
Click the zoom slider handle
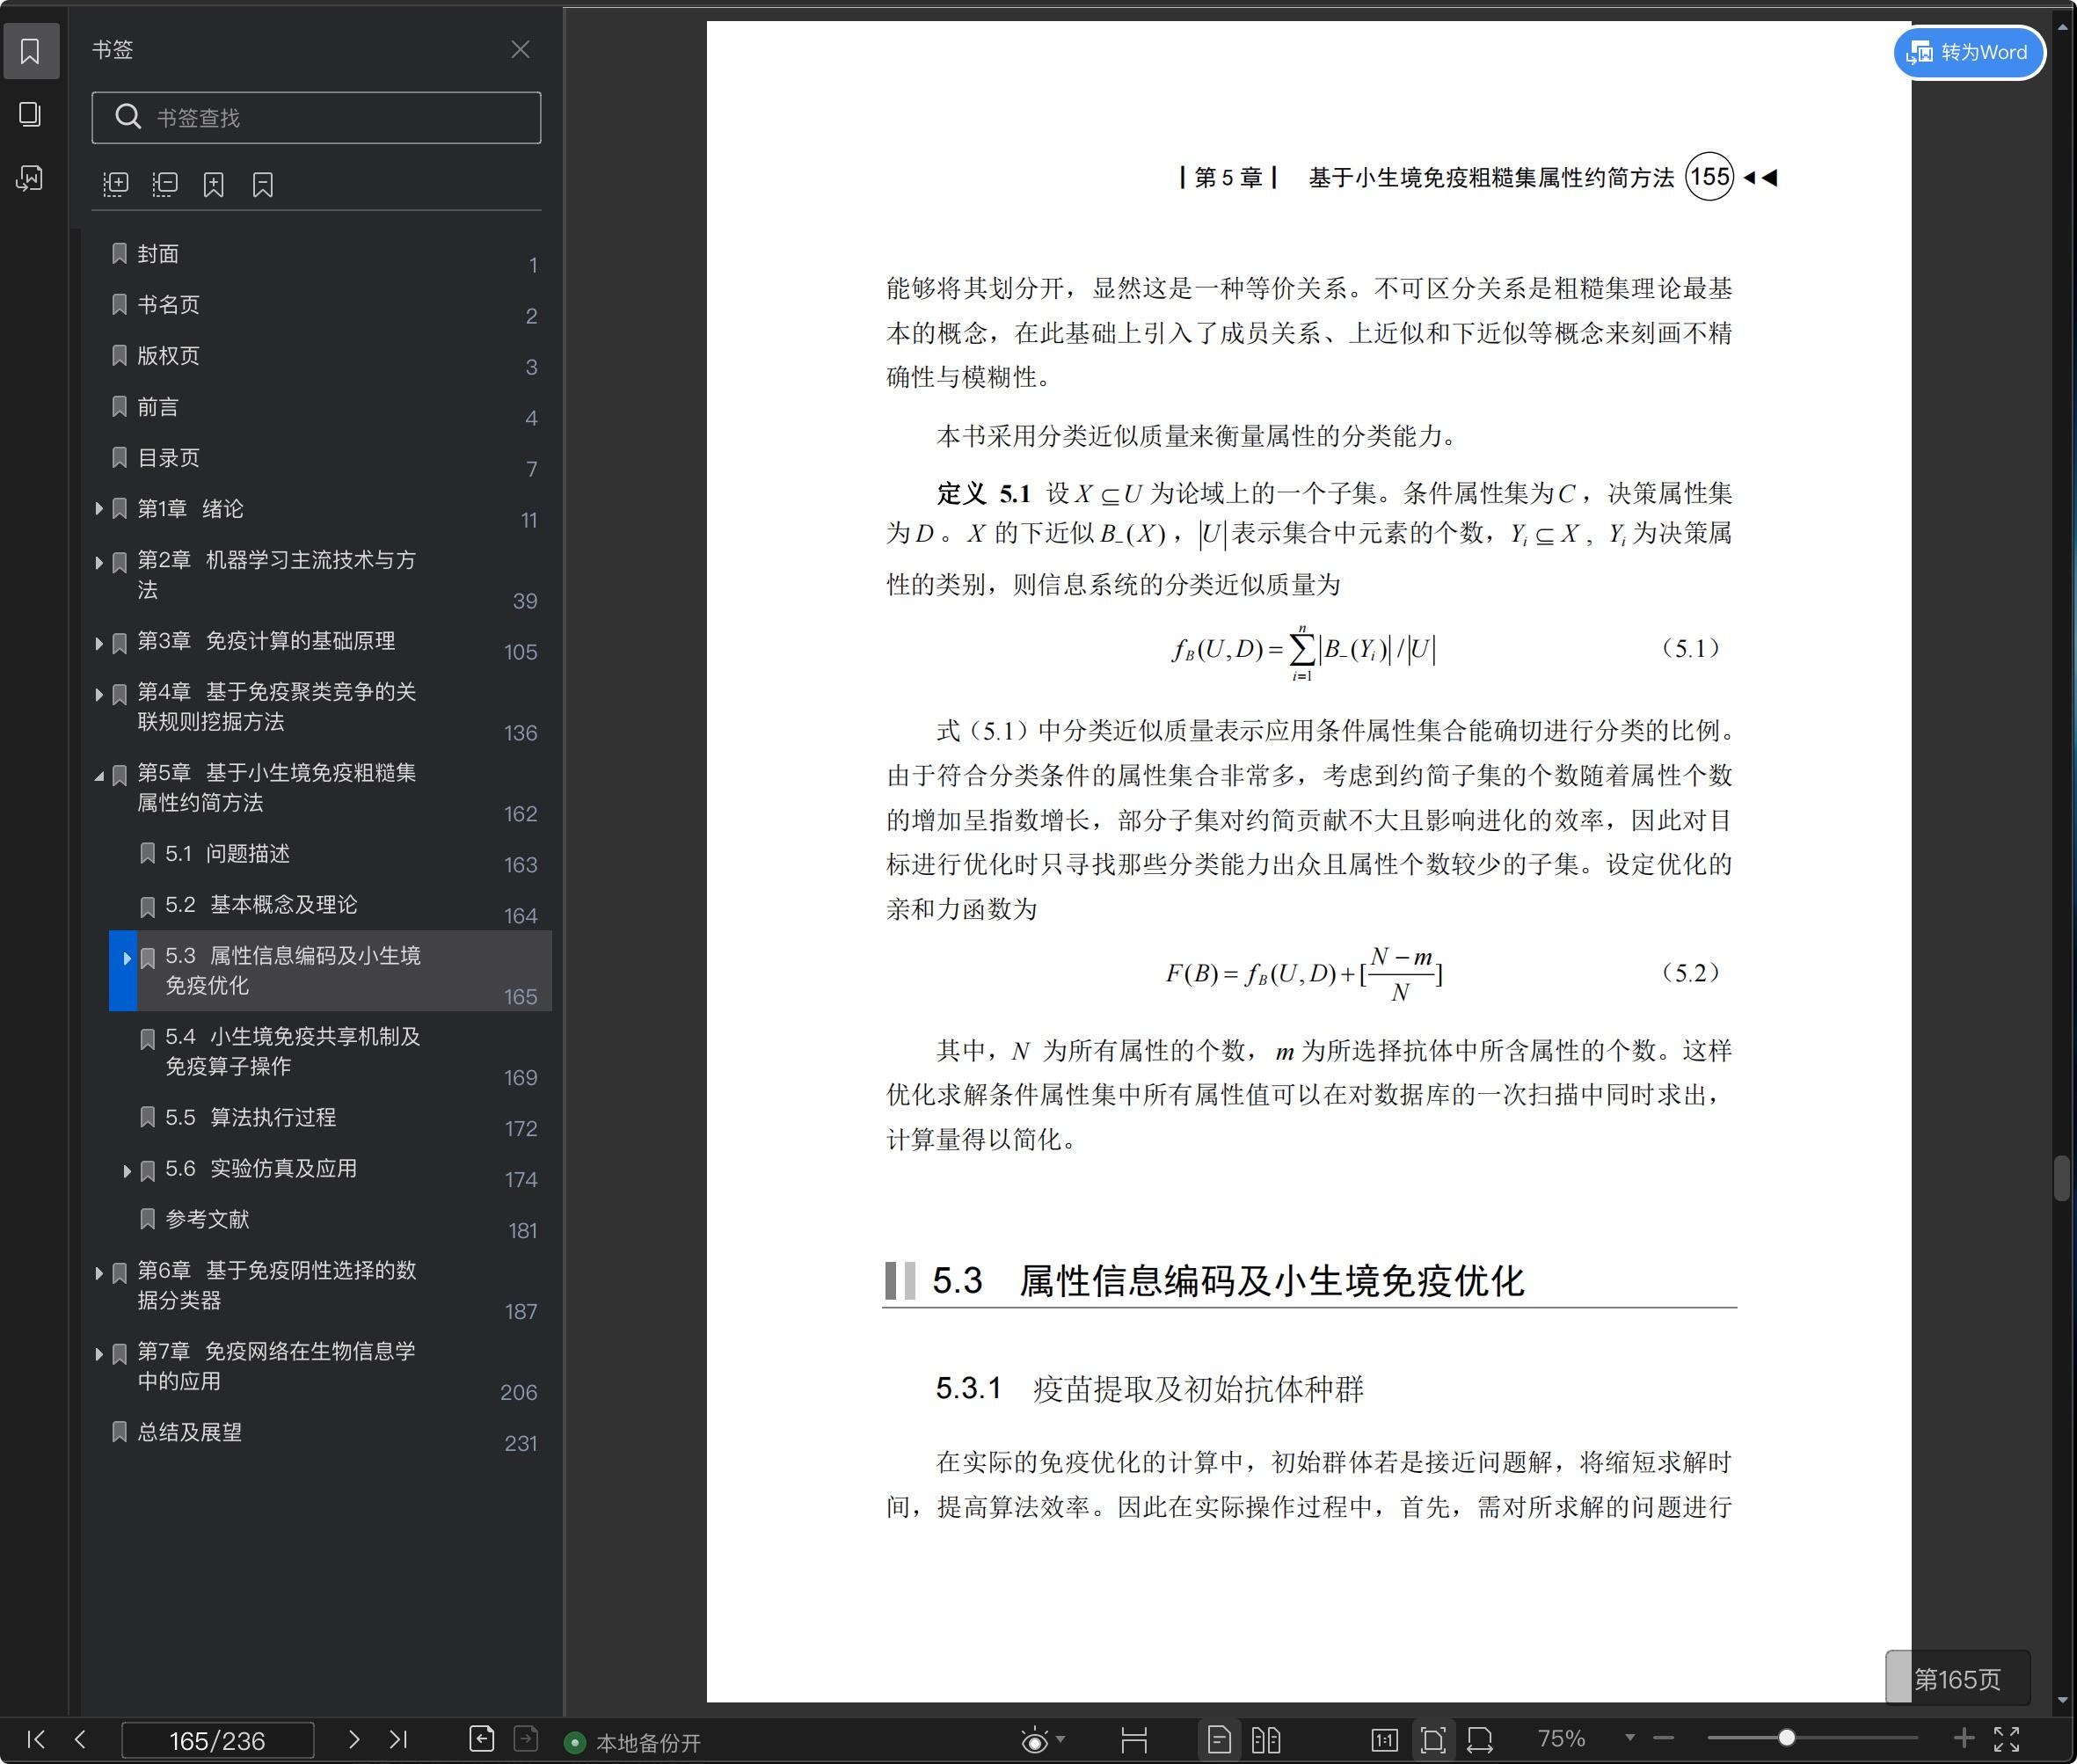(x=1786, y=1737)
